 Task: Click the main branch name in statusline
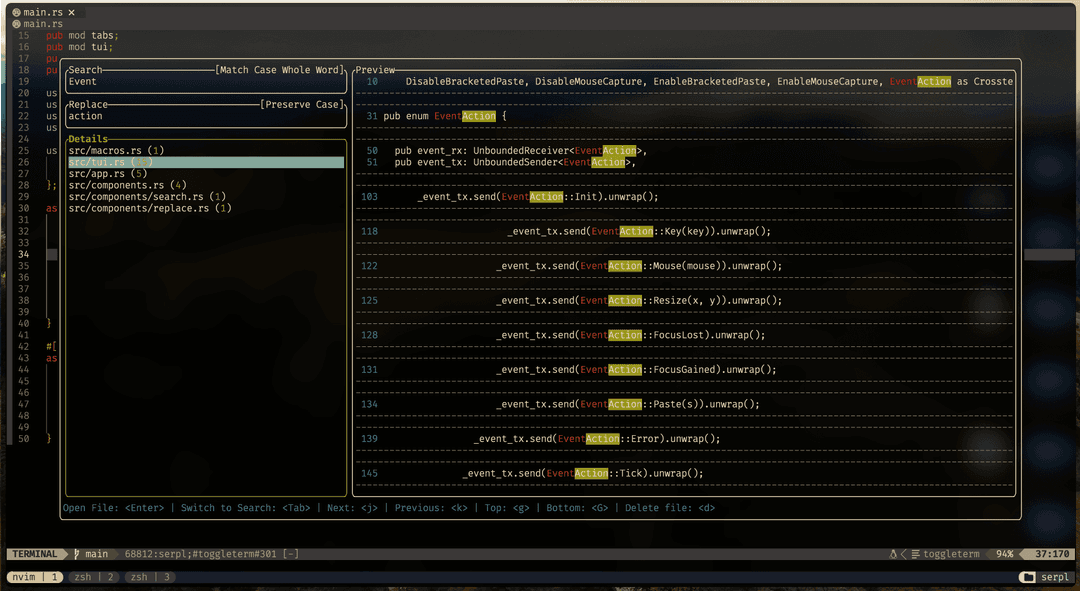(x=96, y=554)
